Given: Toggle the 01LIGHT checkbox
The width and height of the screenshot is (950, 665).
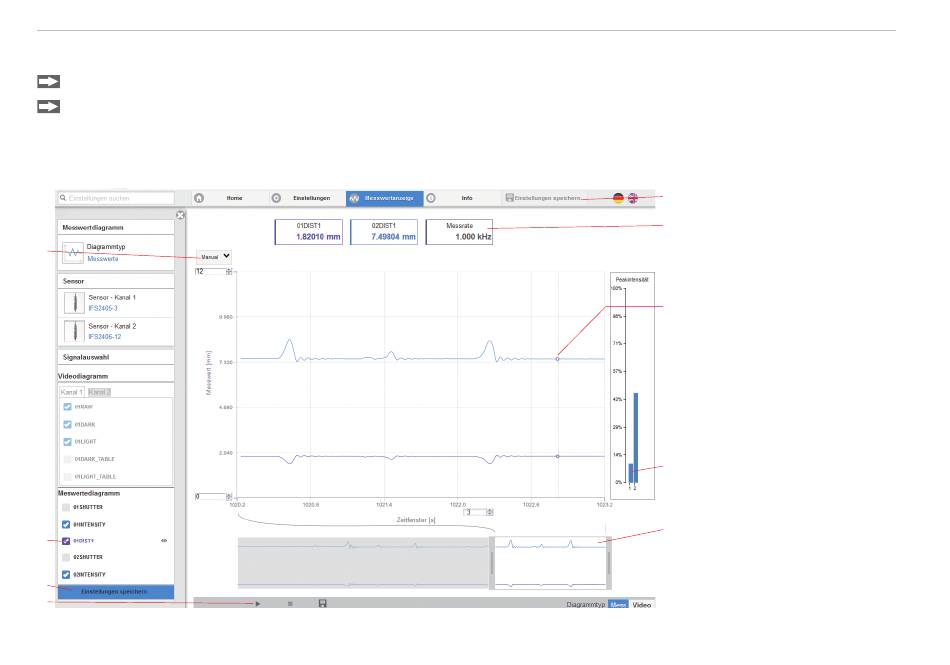Looking at the screenshot, I should (x=67, y=442).
